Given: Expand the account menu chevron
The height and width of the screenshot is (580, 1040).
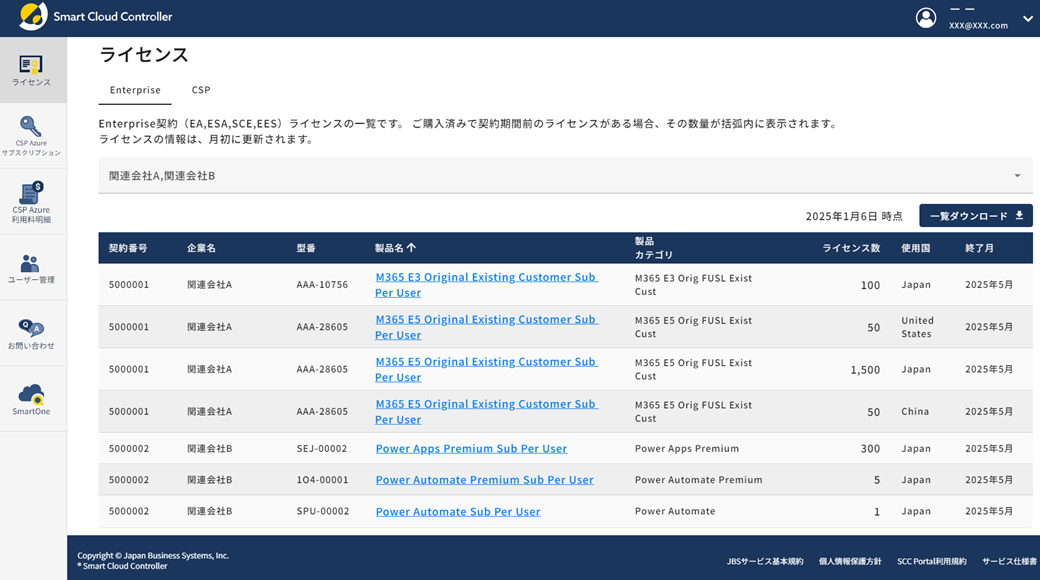Looking at the screenshot, I should point(1027,19).
